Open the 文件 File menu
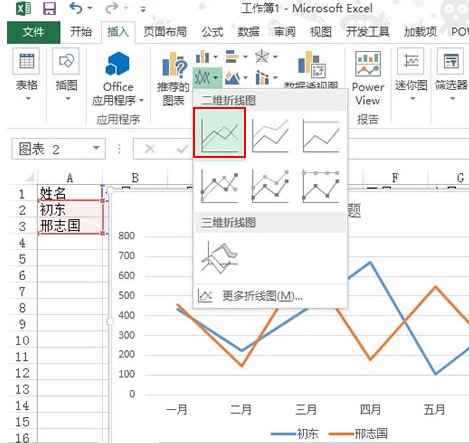This screenshot has width=469, height=443. [33, 32]
